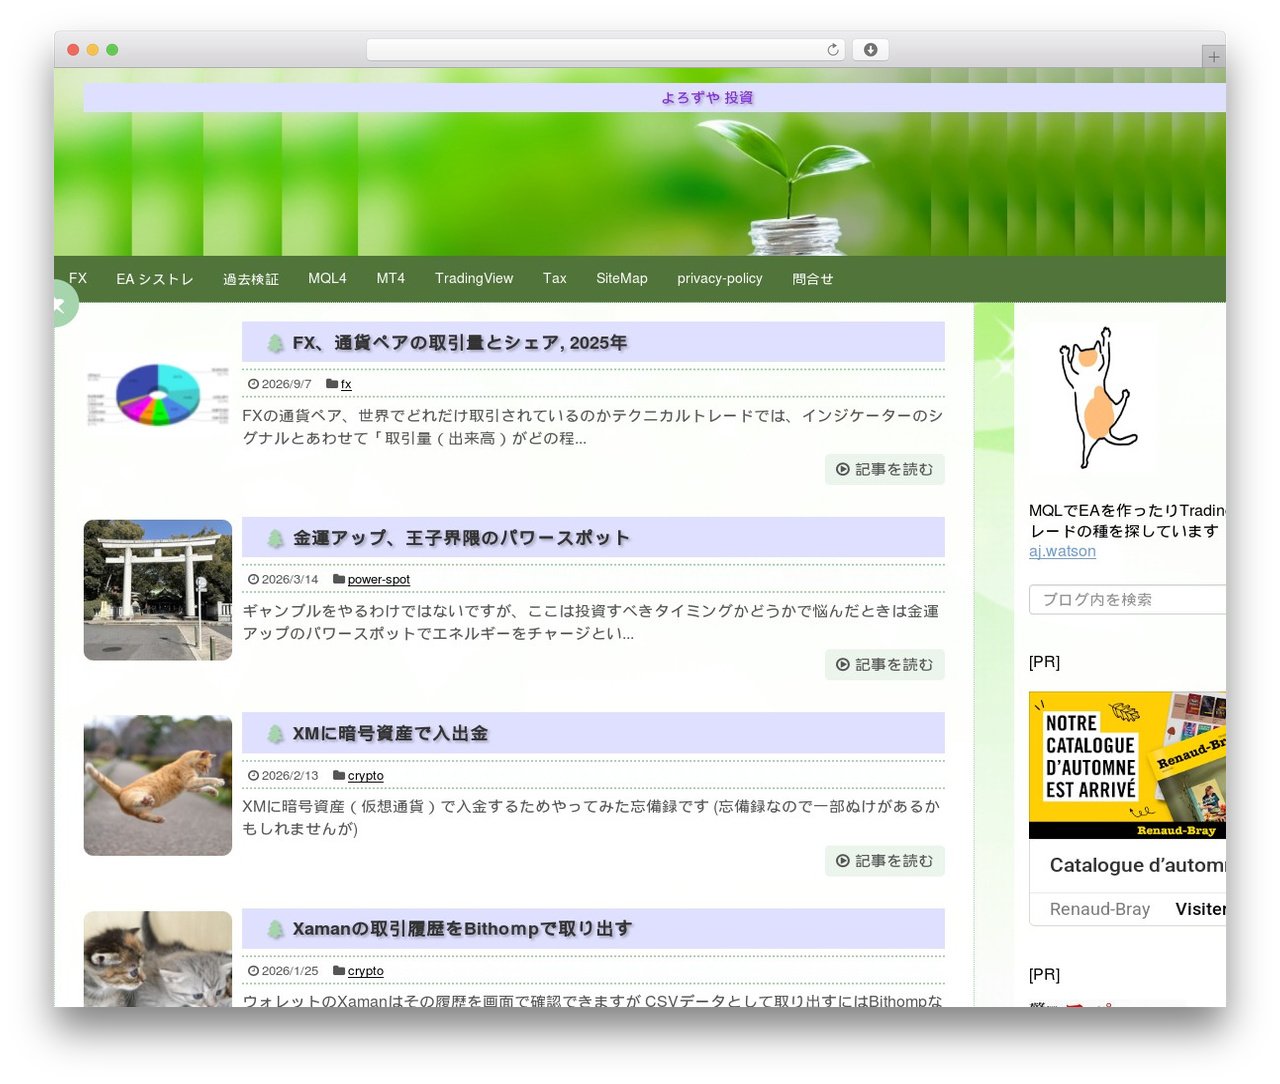Open the browser downloads icon
Viewport: 1280px width, 1084px height.
click(870, 50)
